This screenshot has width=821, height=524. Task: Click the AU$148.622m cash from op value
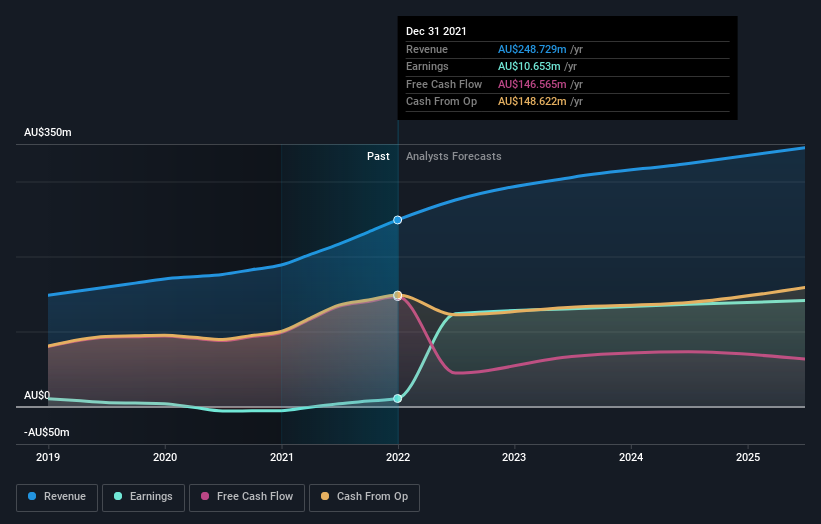point(532,102)
